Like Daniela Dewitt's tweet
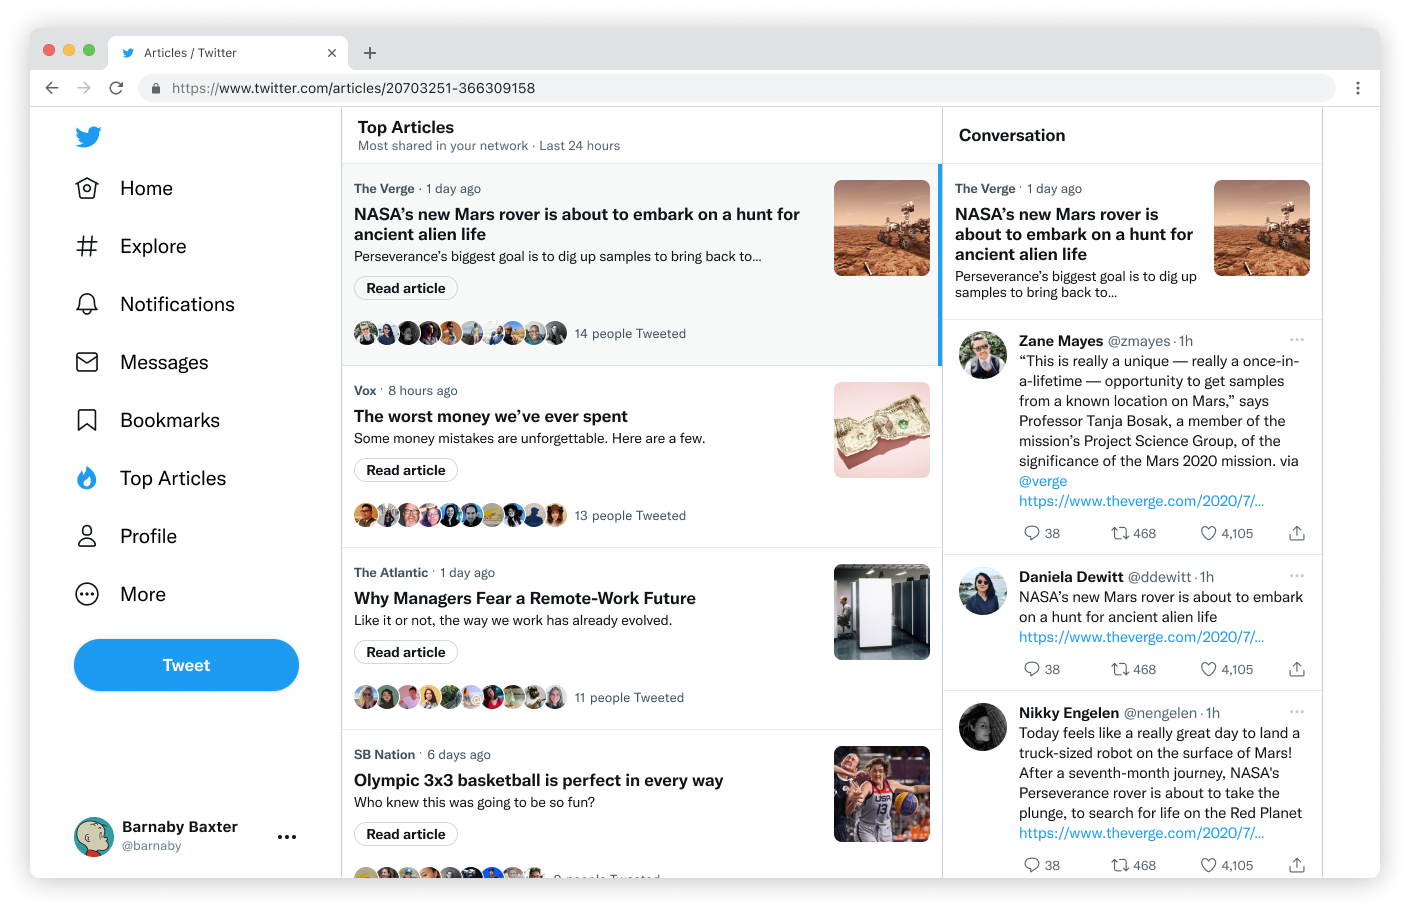This screenshot has height=910, width=1410. [1208, 669]
